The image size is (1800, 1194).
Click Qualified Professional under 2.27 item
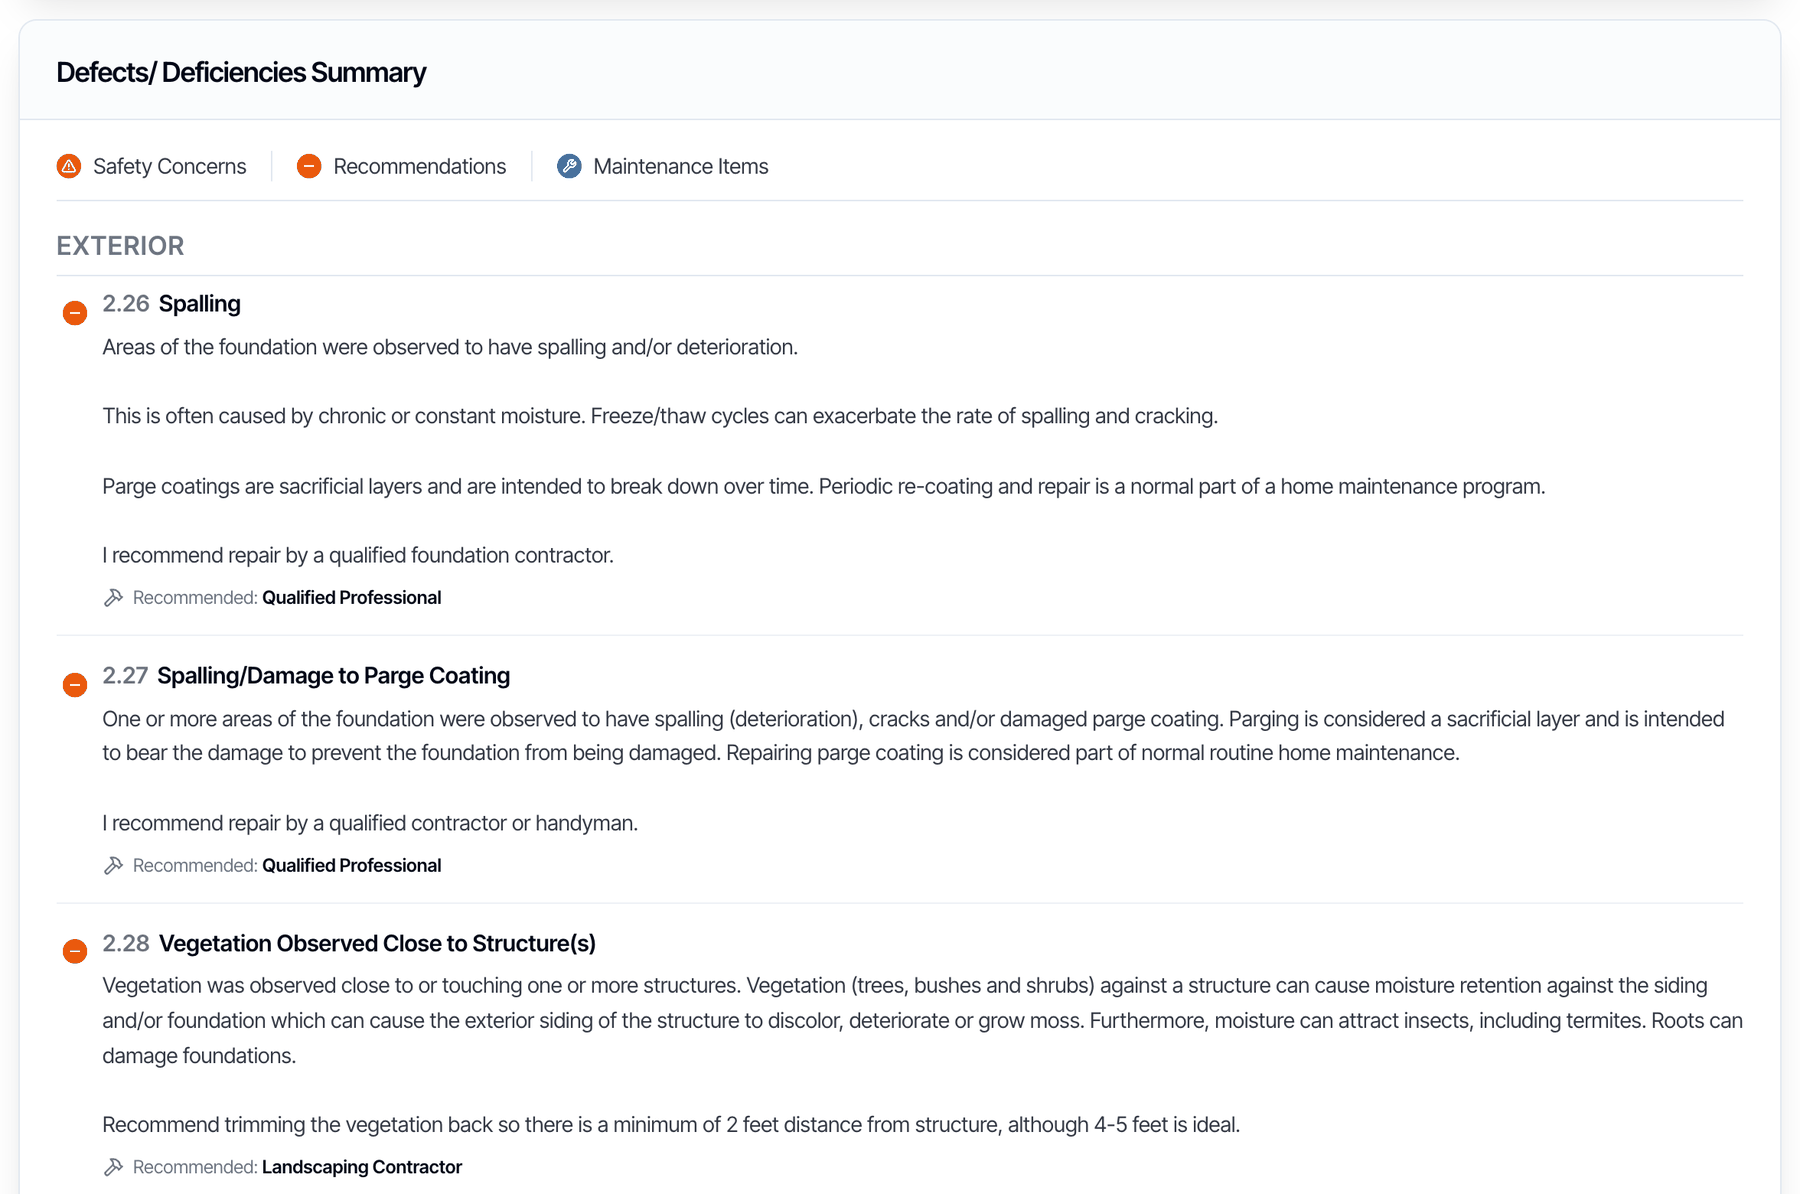[351, 866]
